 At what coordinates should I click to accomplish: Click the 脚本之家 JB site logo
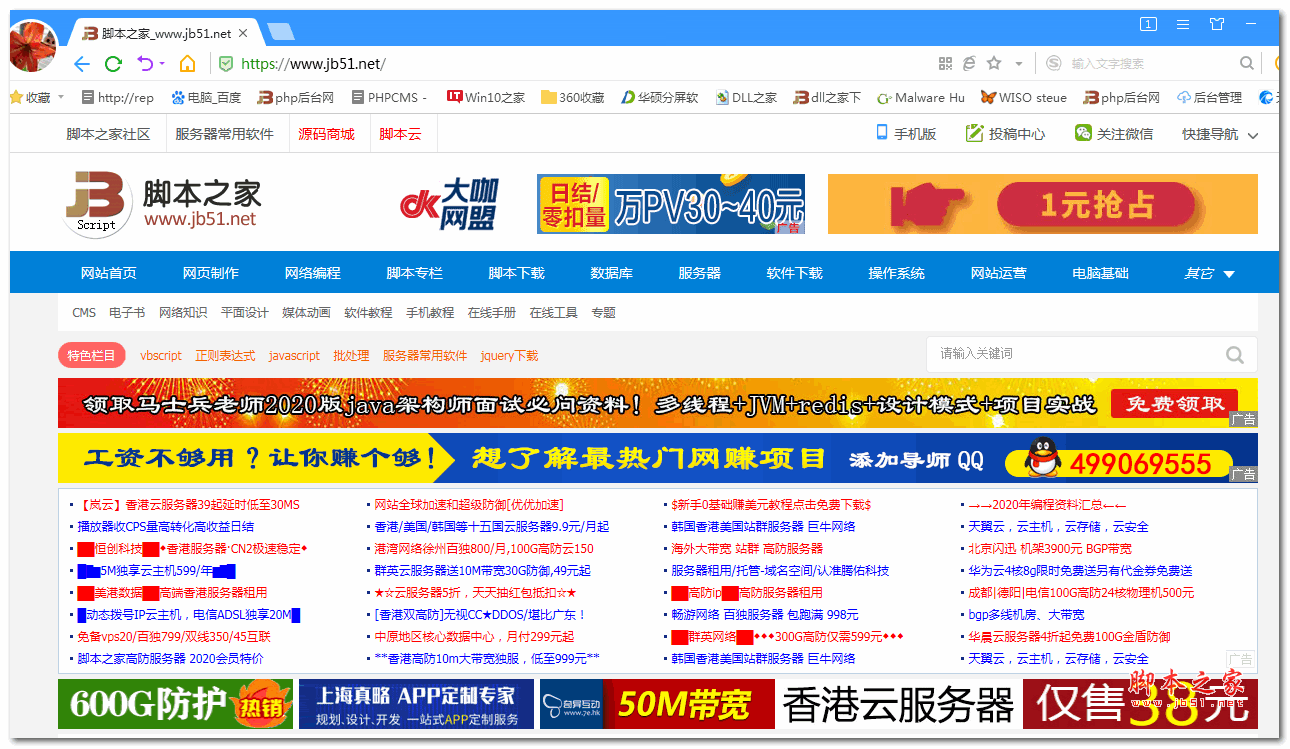[163, 203]
